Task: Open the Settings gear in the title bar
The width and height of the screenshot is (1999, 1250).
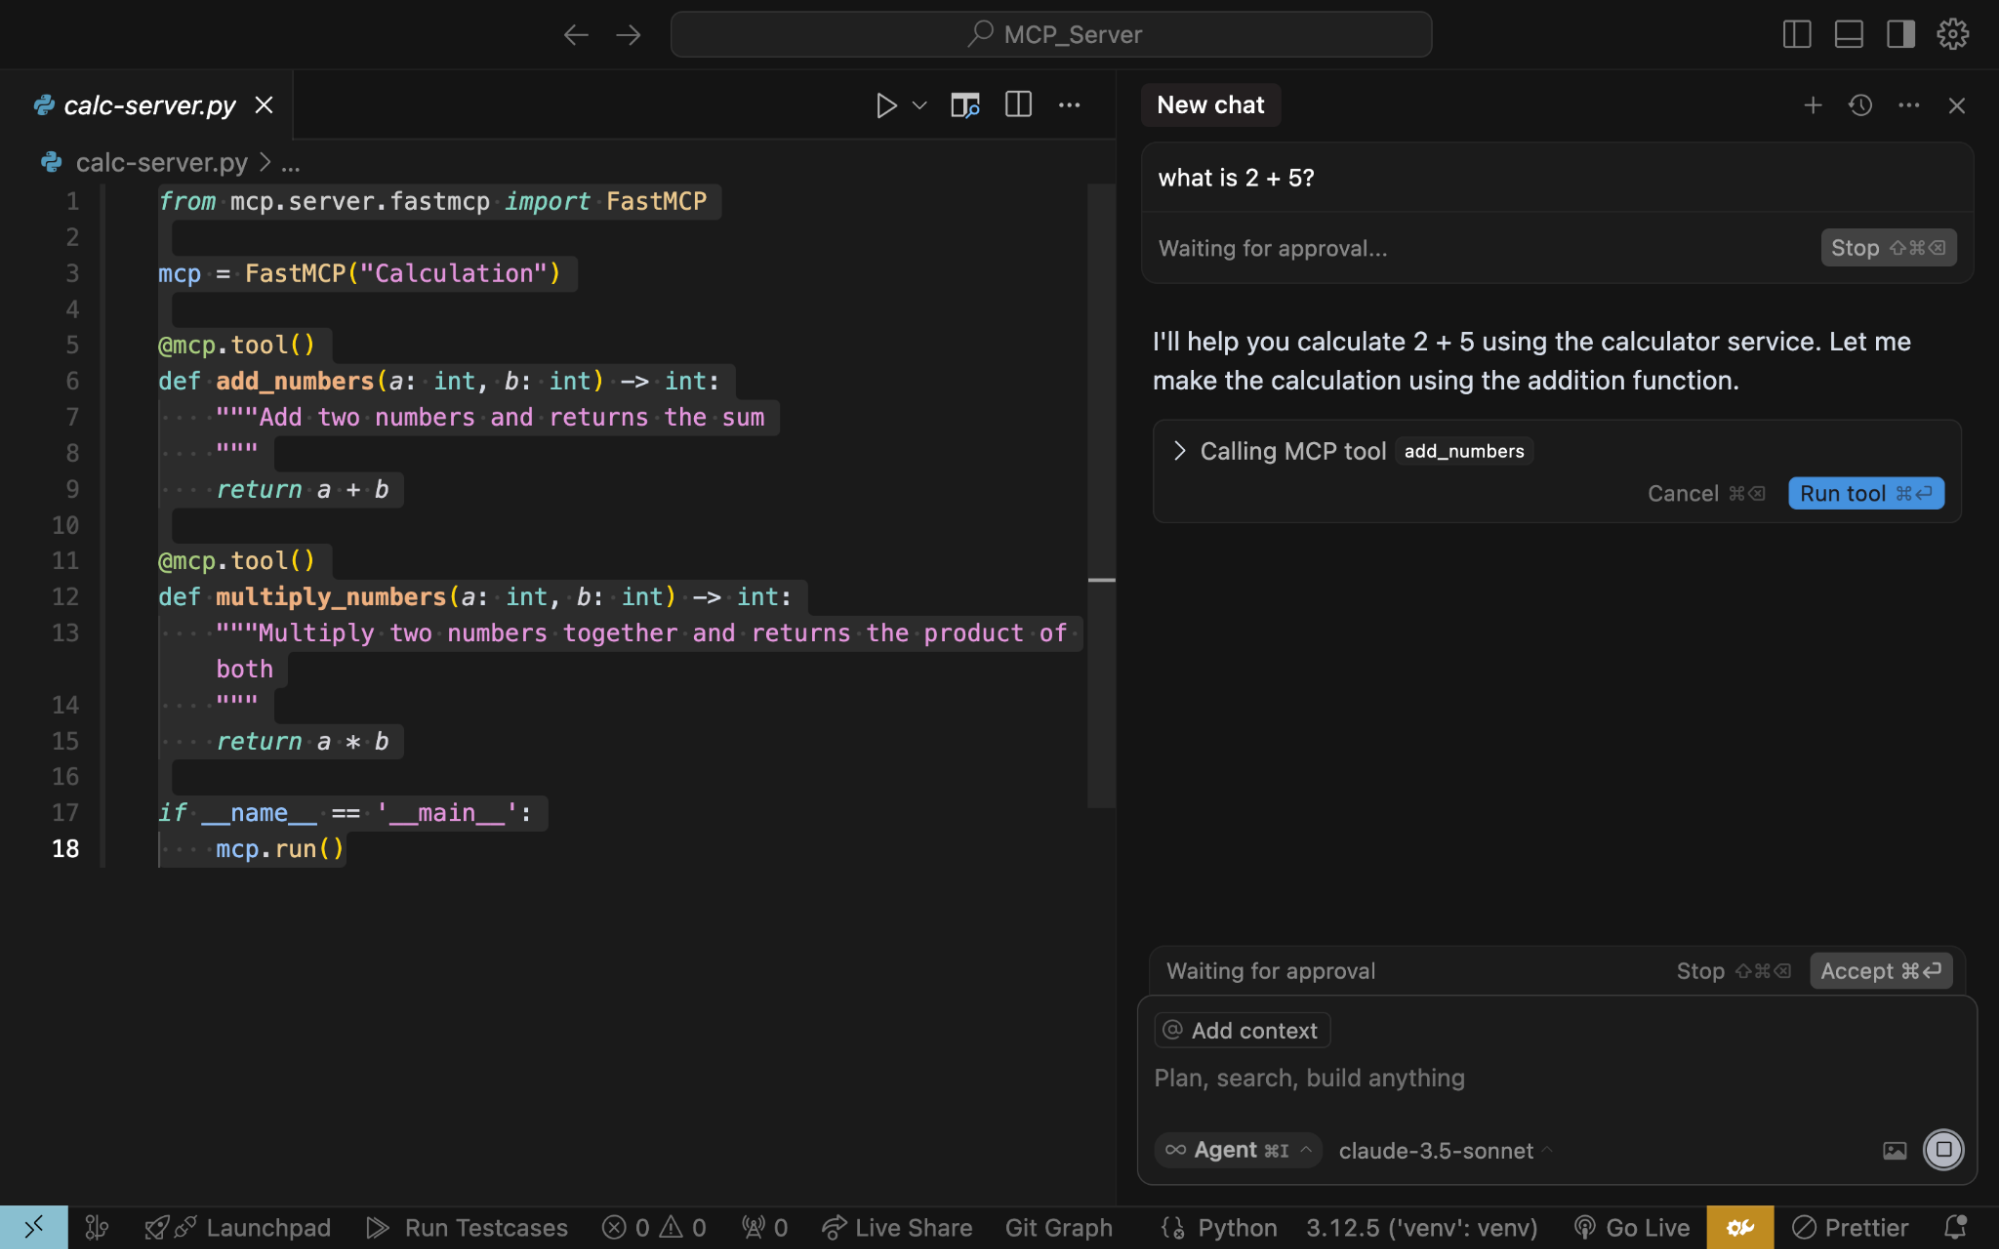Action: [1952, 33]
